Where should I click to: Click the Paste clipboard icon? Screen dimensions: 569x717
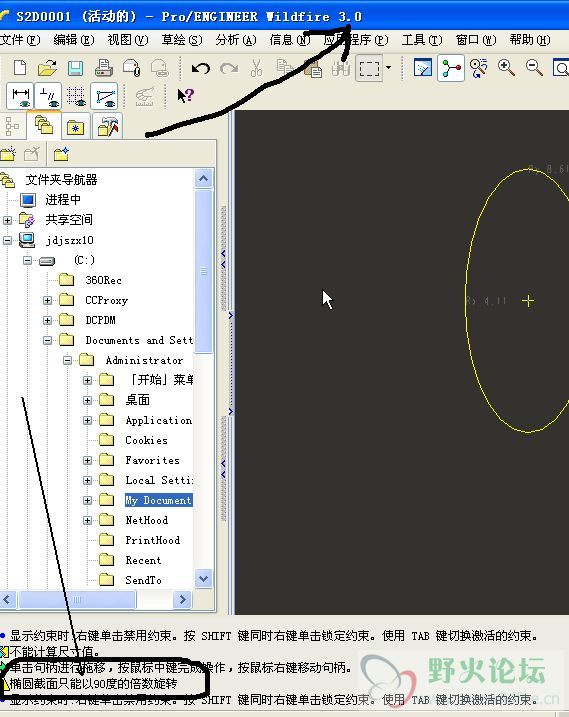pos(313,69)
